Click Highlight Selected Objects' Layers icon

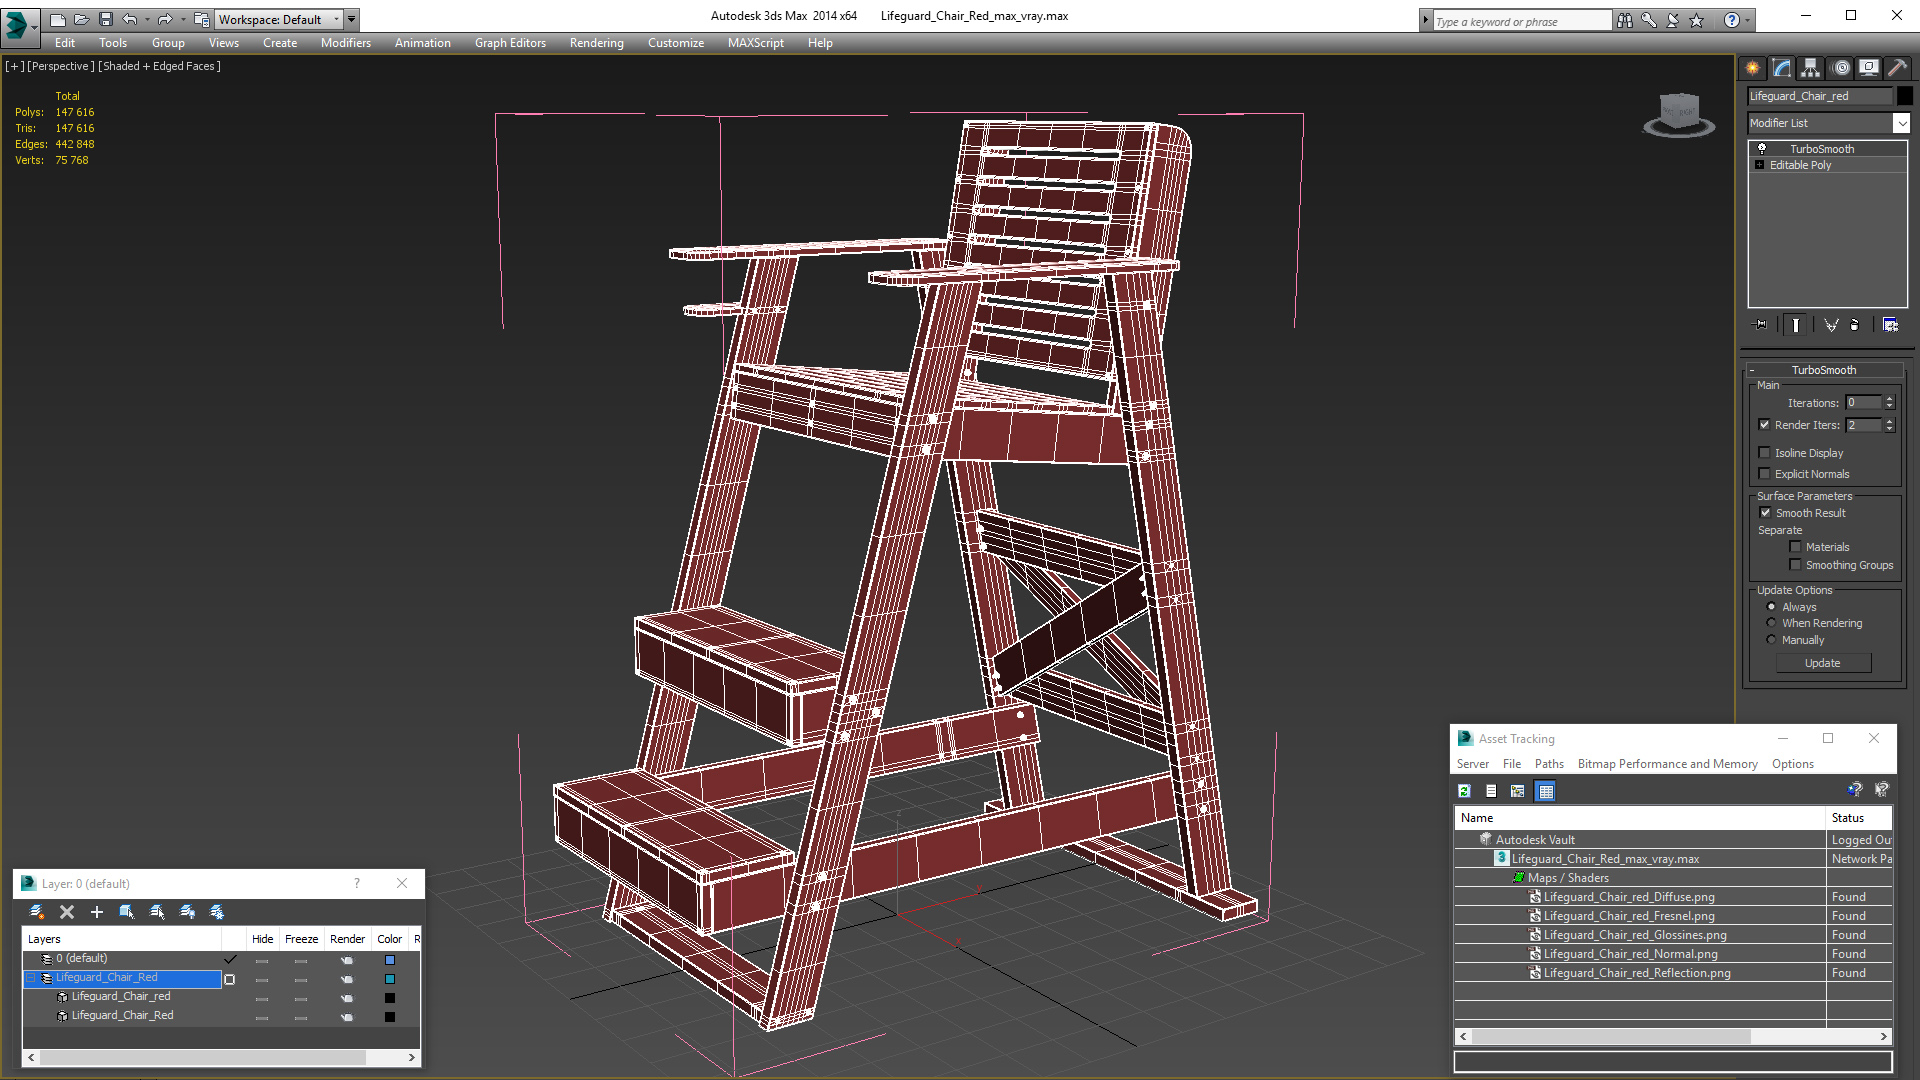click(x=157, y=912)
